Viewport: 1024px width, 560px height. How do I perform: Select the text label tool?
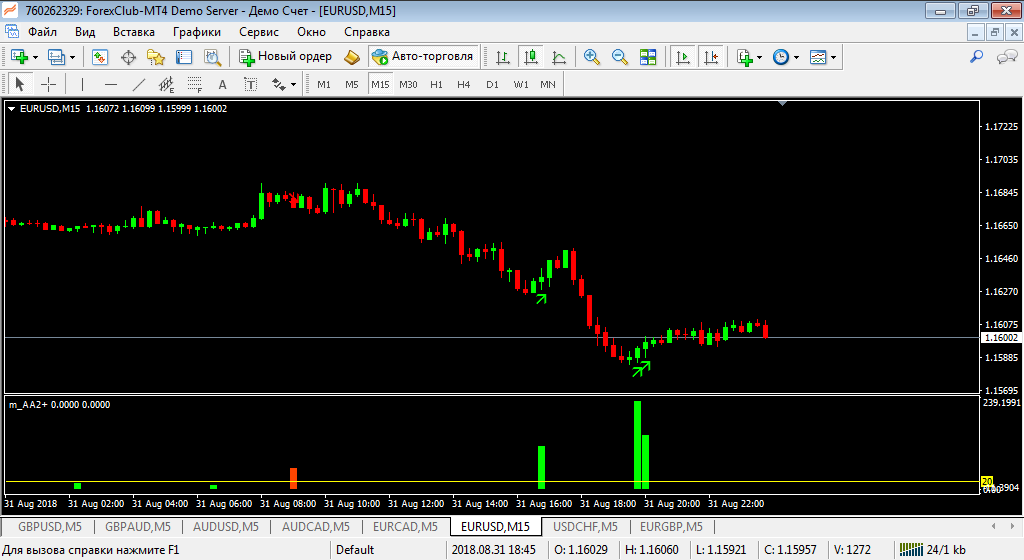click(250, 84)
